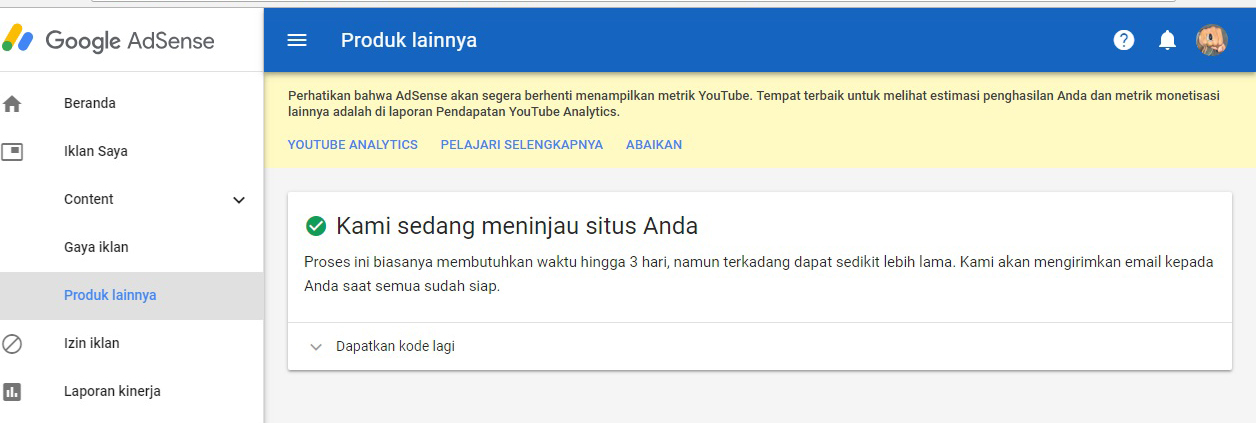The image size is (1256, 423).
Task: Click the 'Proses ini biasanya membutuhkan' paragraph
Action: [758, 274]
